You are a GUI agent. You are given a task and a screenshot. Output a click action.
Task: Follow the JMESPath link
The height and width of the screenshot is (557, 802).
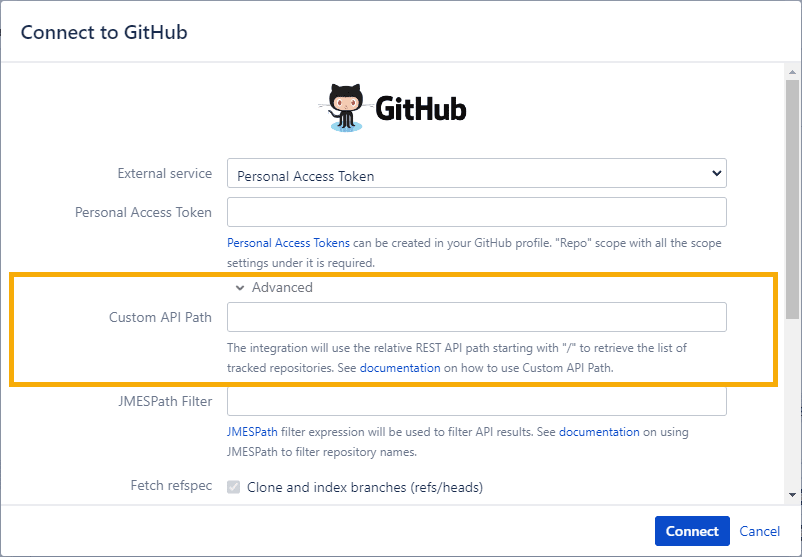coord(252,432)
